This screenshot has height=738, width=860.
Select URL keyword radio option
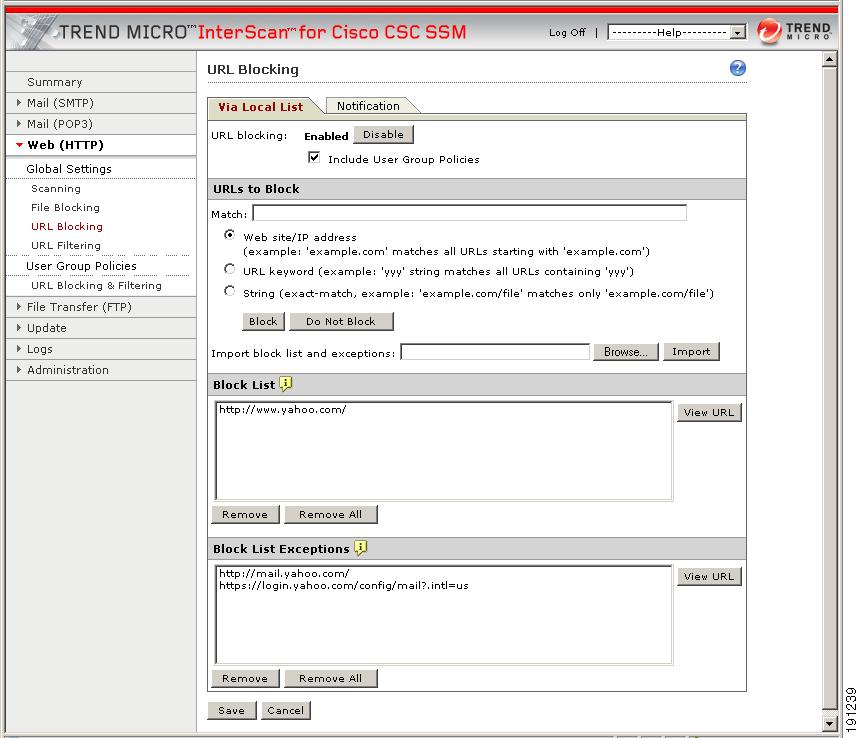pos(229,269)
